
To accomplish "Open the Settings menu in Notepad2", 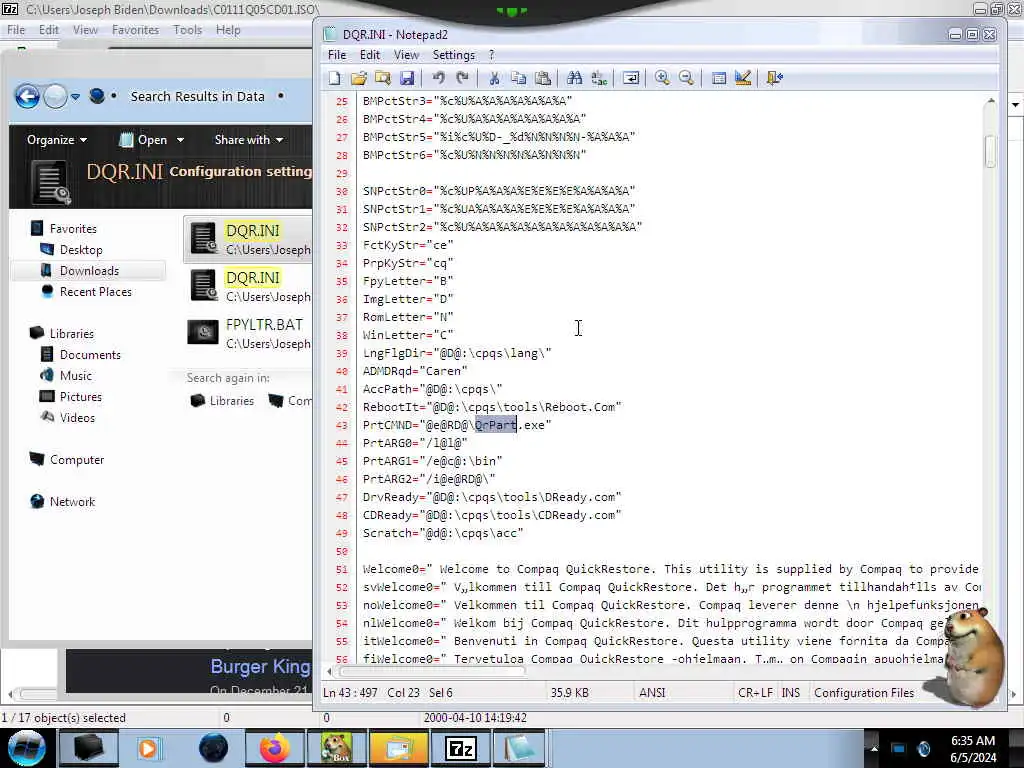I will 454,55.
